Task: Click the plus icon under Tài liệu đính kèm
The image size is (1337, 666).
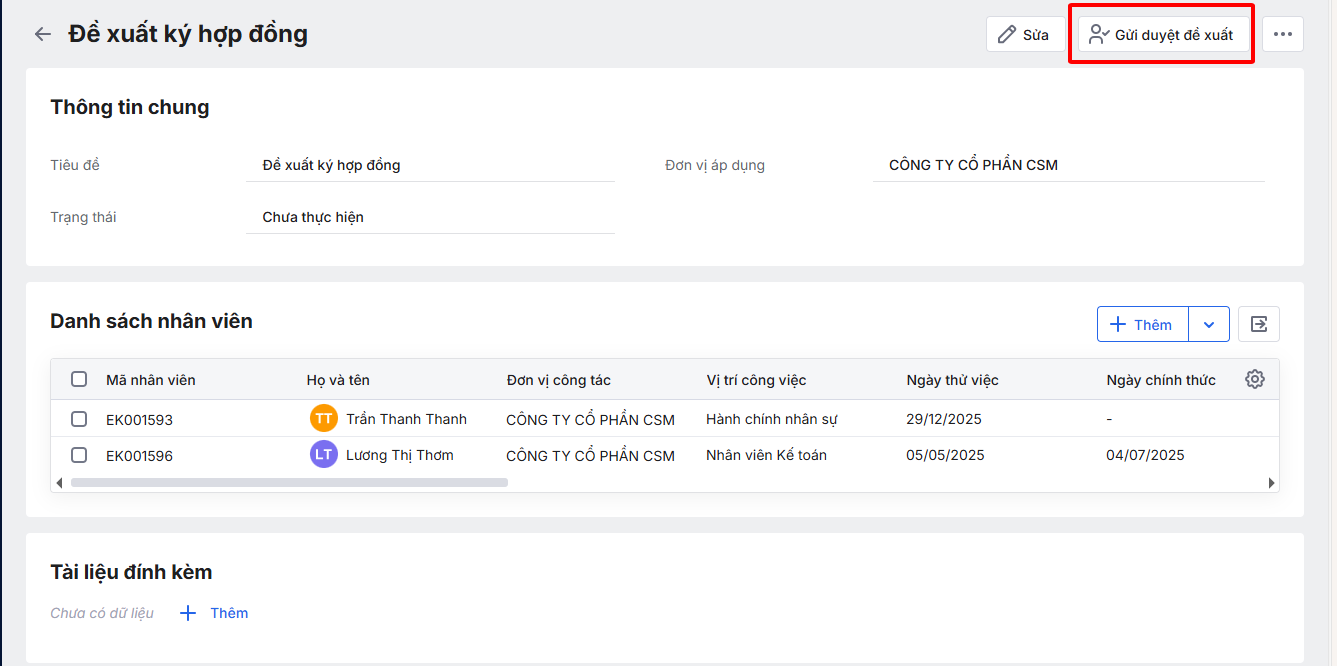Action: 188,613
